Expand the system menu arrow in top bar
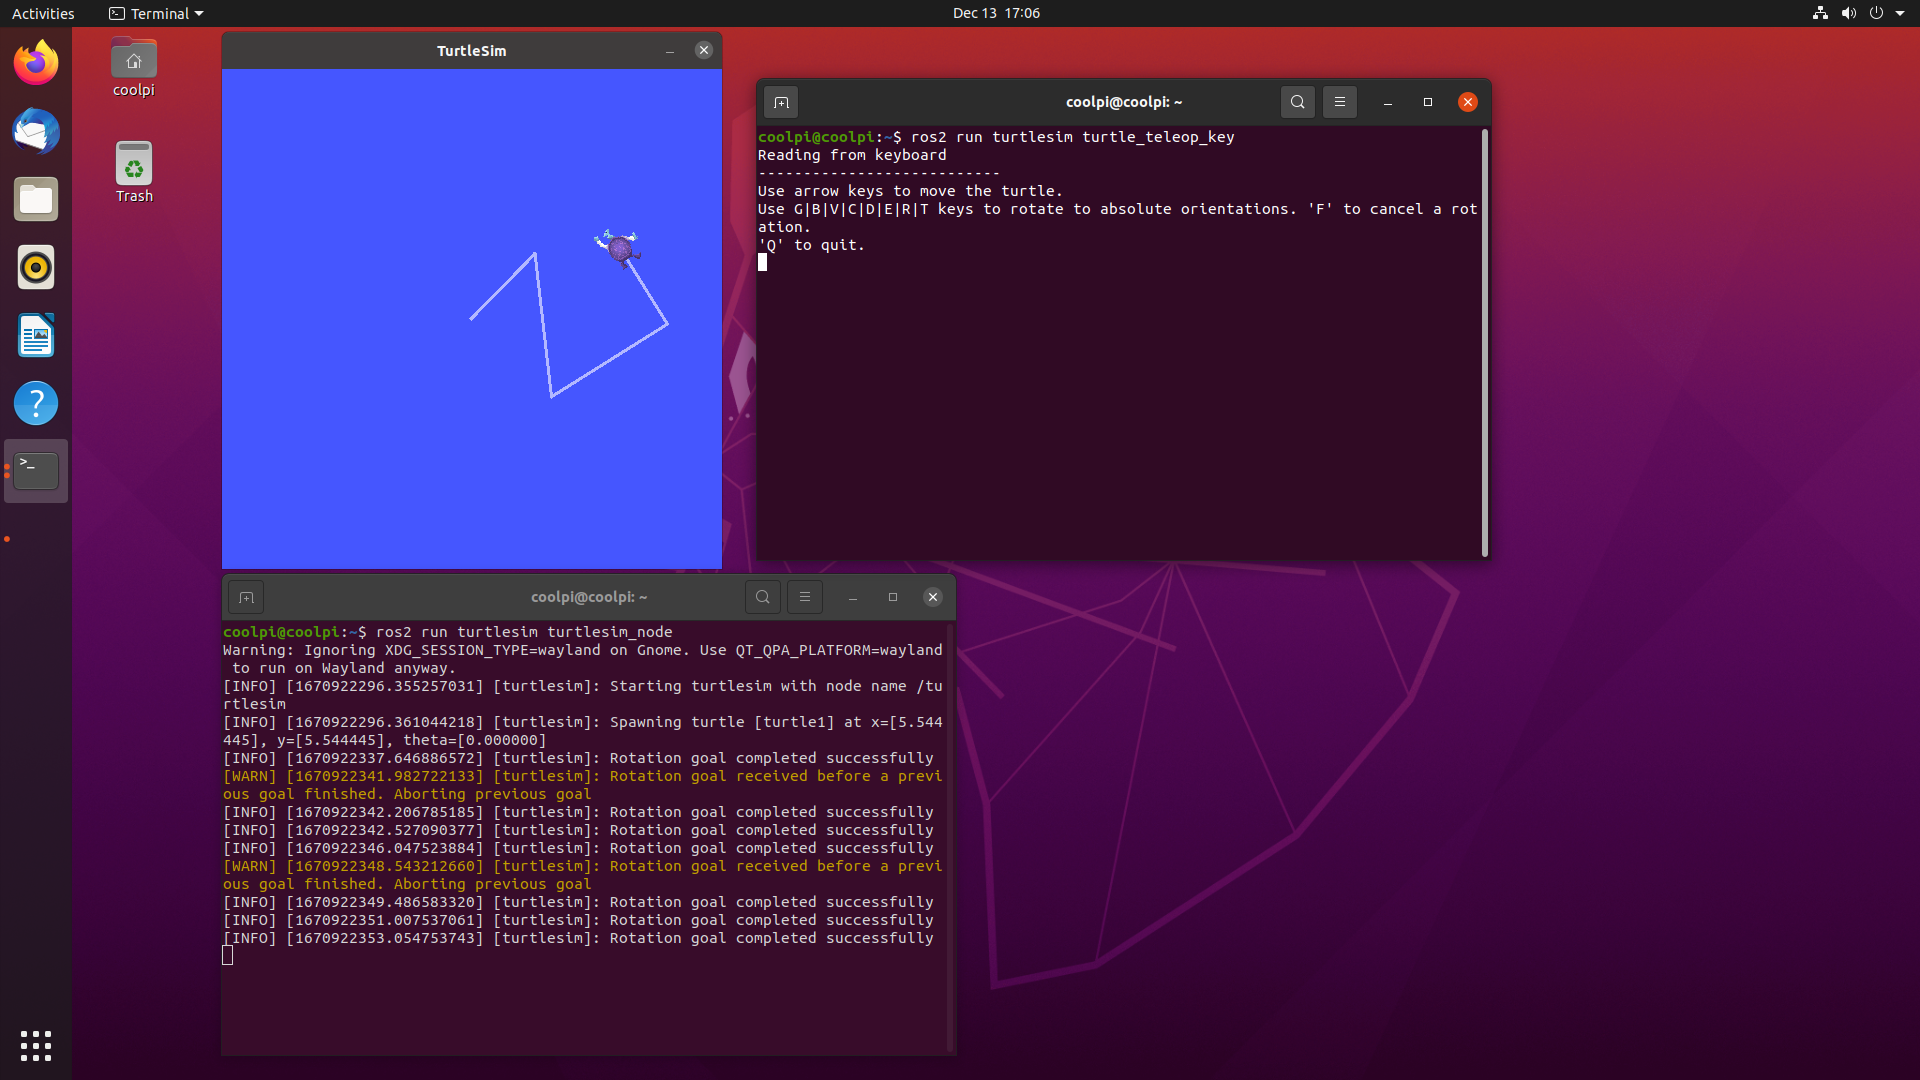The image size is (1920, 1080). point(1900,13)
